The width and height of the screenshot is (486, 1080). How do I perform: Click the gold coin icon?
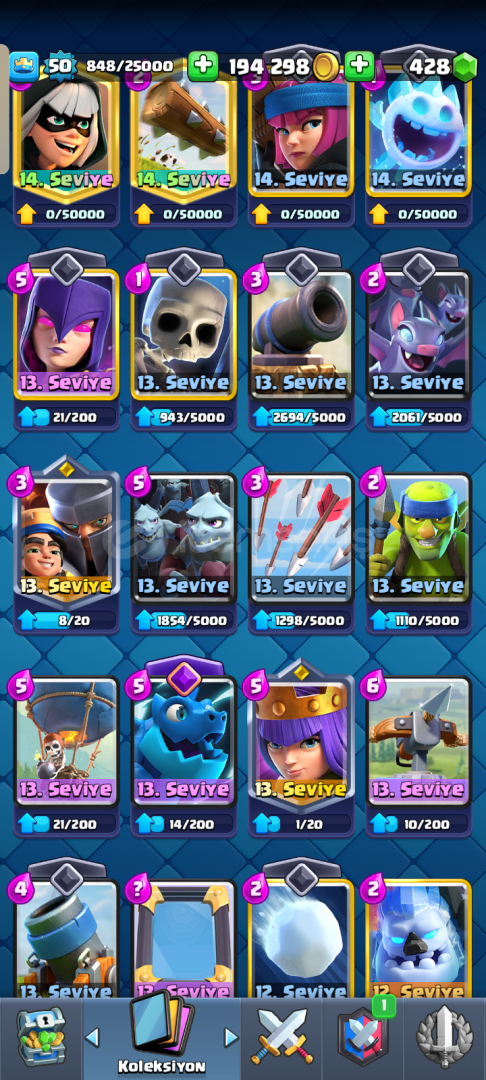pyautogui.click(x=324, y=67)
